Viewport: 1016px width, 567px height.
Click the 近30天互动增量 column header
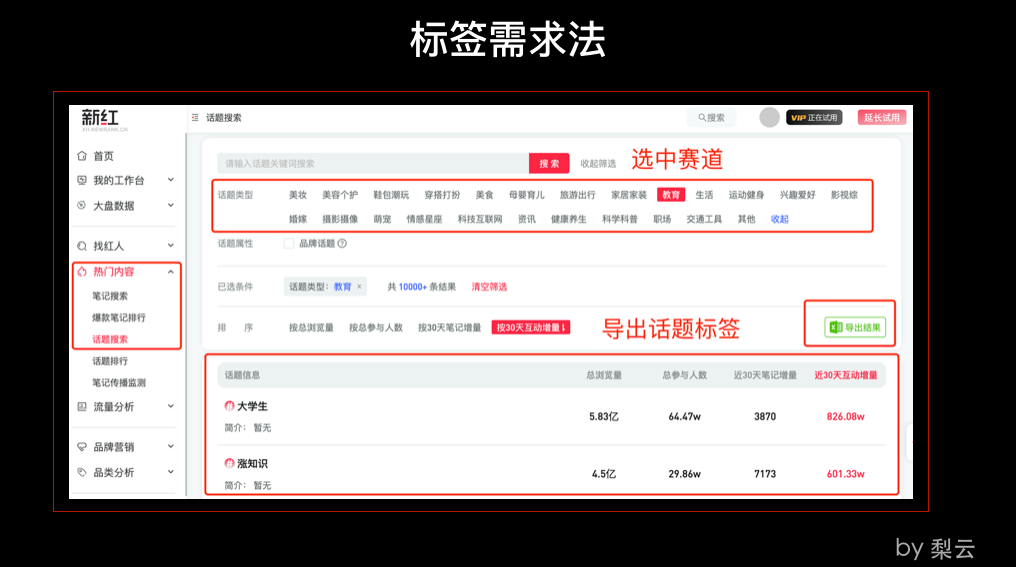point(846,375)
